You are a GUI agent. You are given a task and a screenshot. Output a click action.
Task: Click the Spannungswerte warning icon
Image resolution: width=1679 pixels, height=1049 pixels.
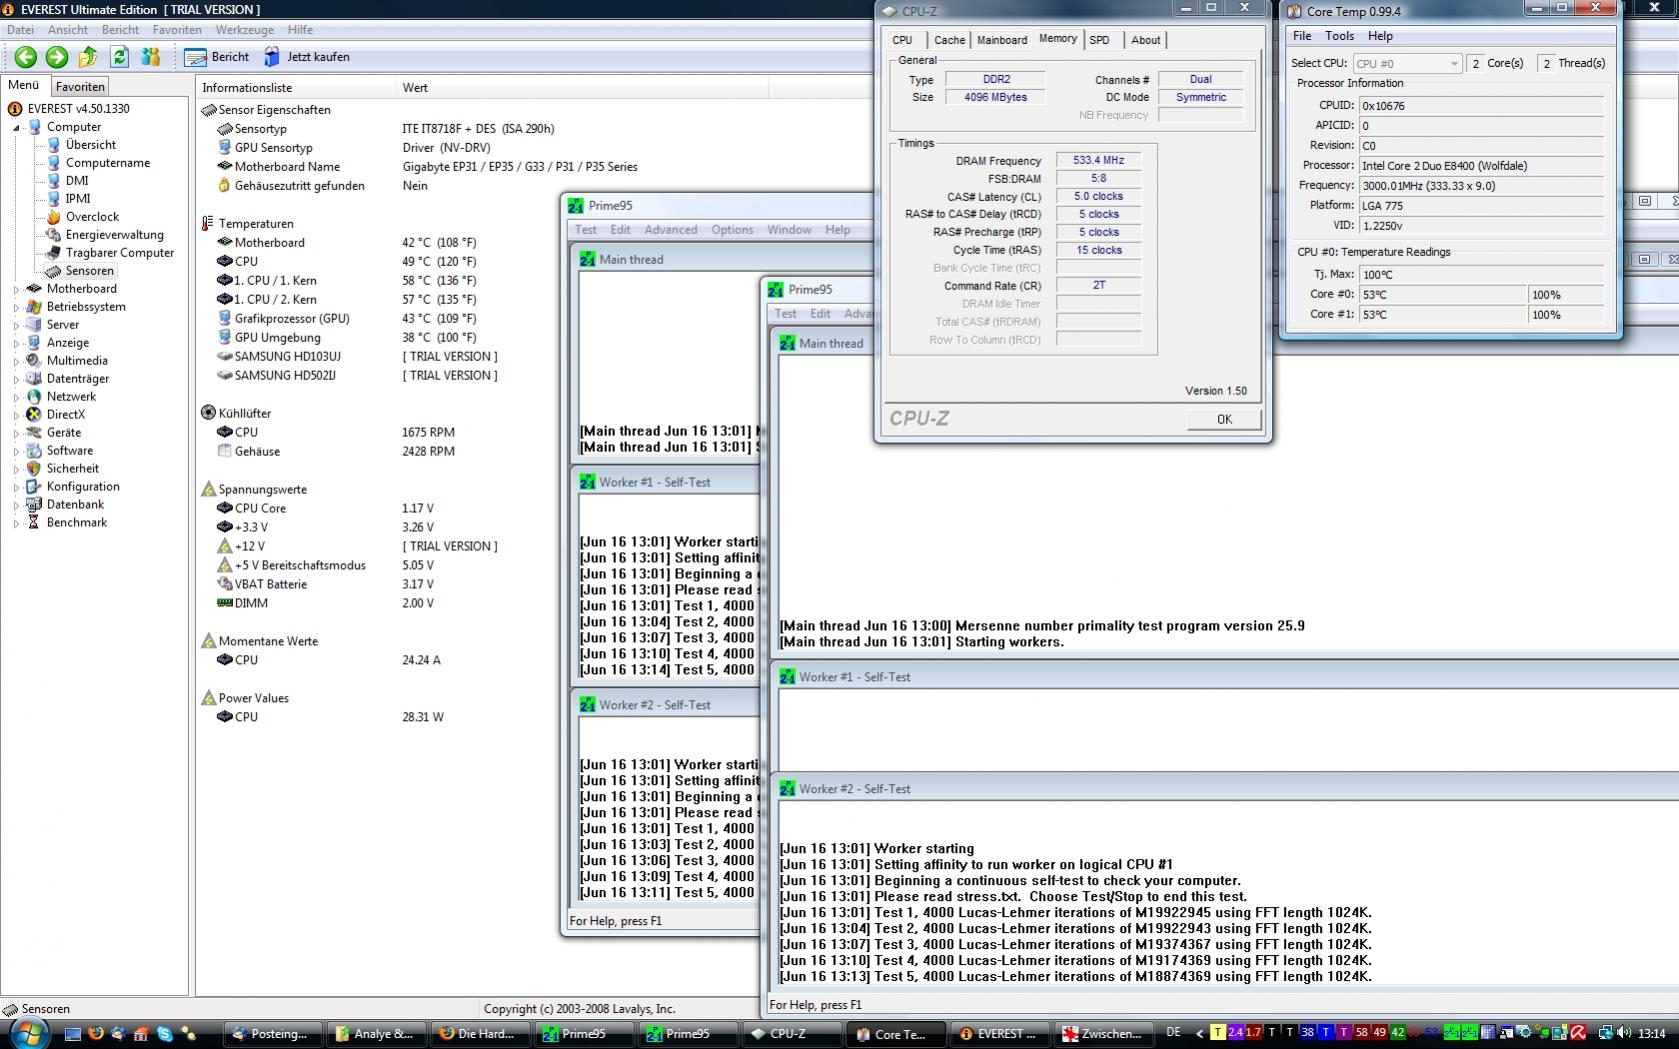pyautogui.click(x=208, y=490)
